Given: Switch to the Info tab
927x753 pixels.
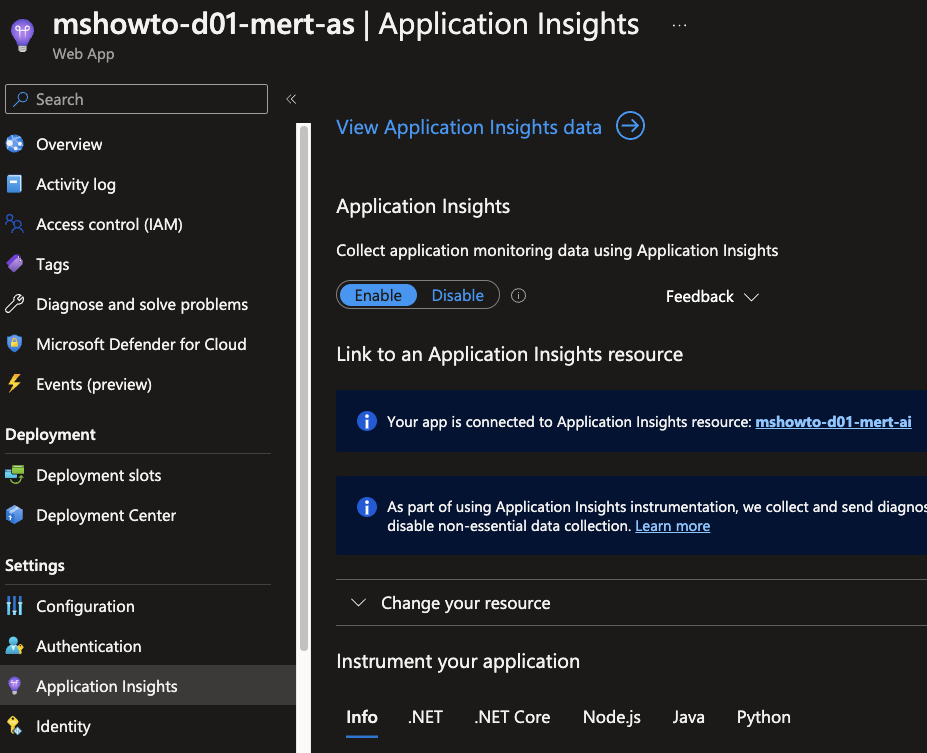Looking at the screenshot, I should point(362,717).
